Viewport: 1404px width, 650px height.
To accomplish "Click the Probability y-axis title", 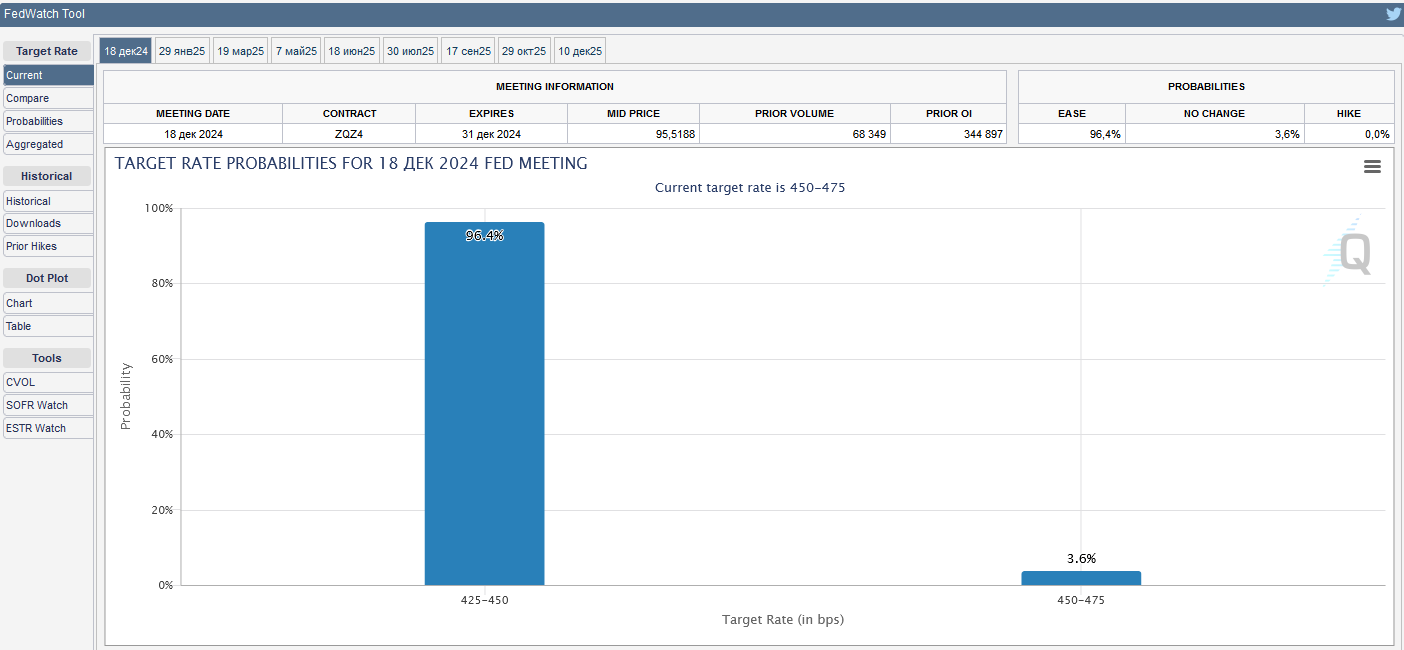I will click(x=126, y=396).
